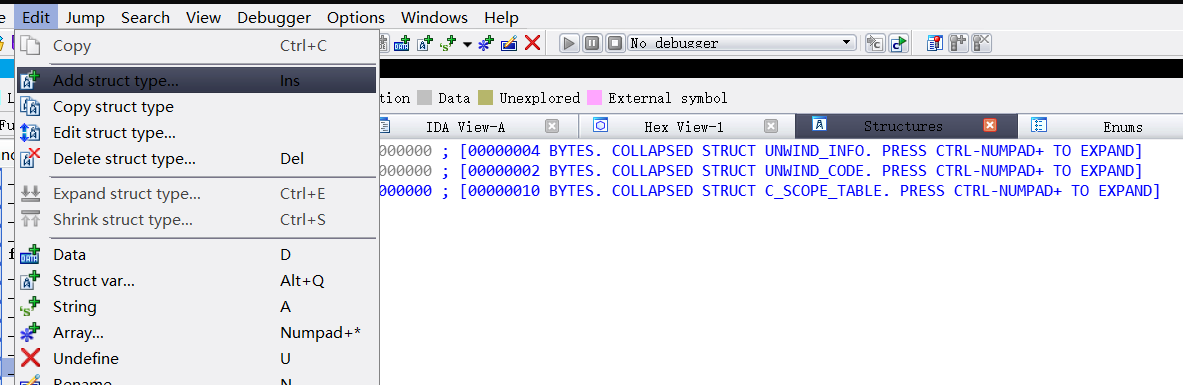Switch to the Enums tab

(1123, 126)
